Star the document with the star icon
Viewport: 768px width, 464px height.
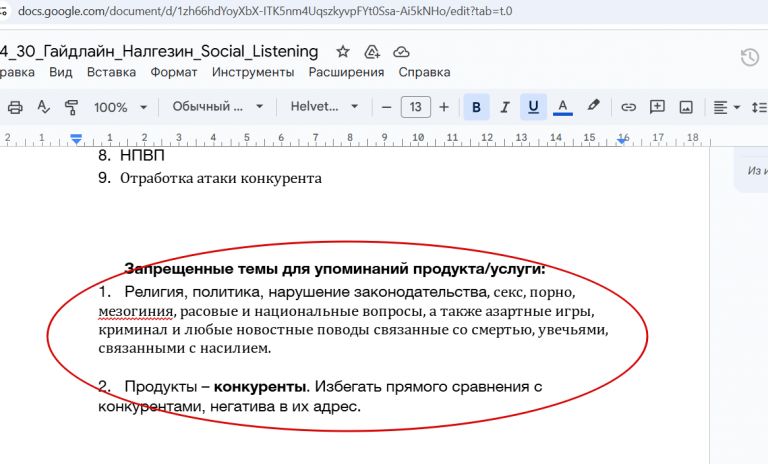(343, 51)
